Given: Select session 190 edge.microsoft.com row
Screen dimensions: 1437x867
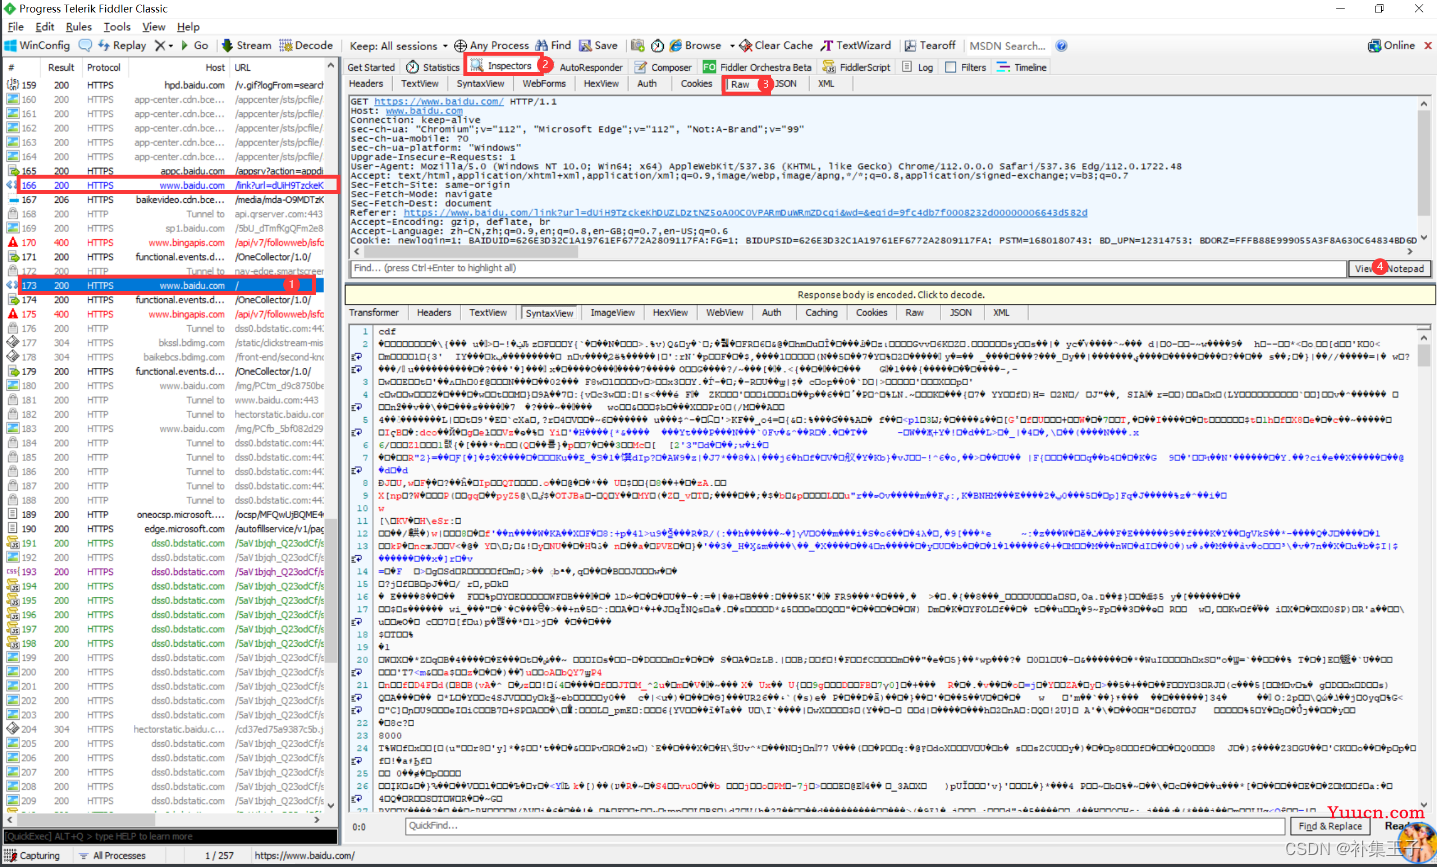Looking at the screenshot, I should (165, 529).
